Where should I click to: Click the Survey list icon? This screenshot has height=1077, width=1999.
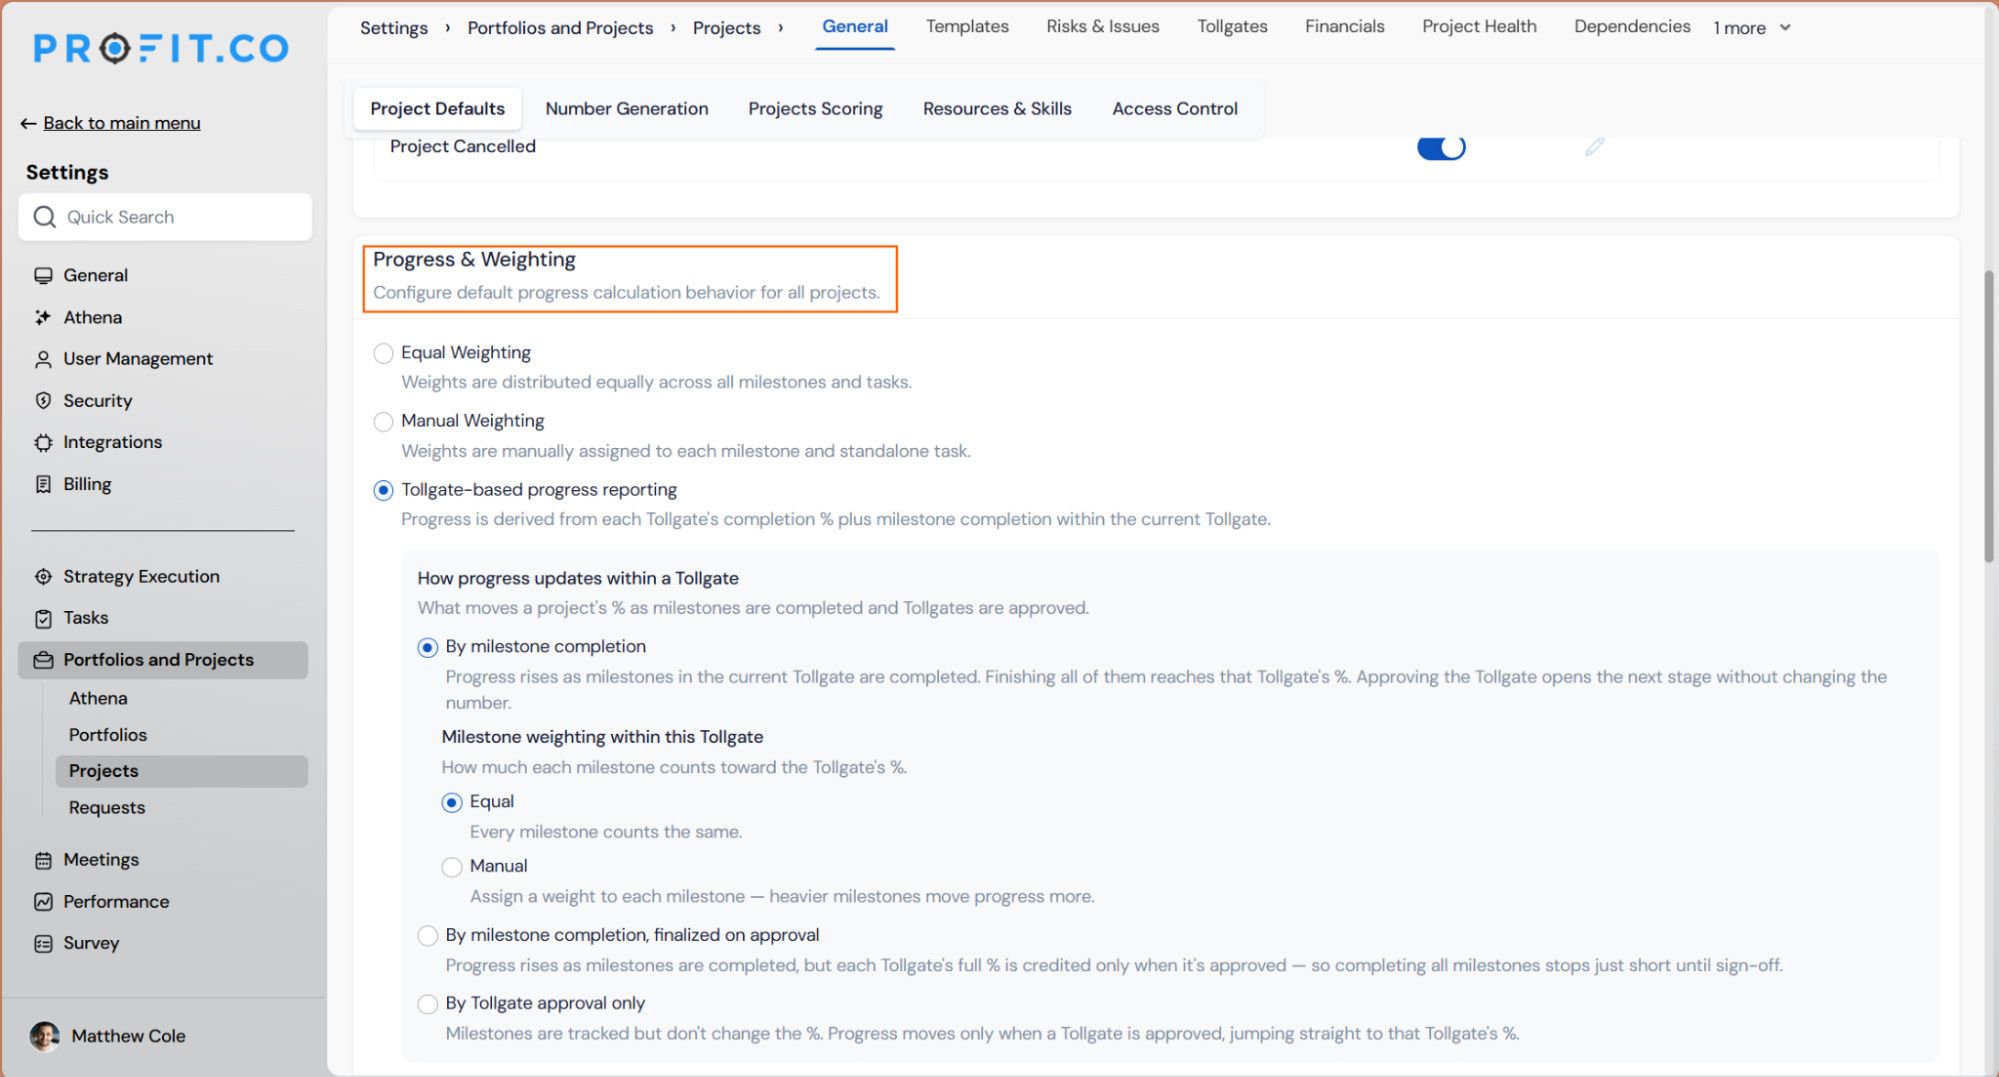43,944
